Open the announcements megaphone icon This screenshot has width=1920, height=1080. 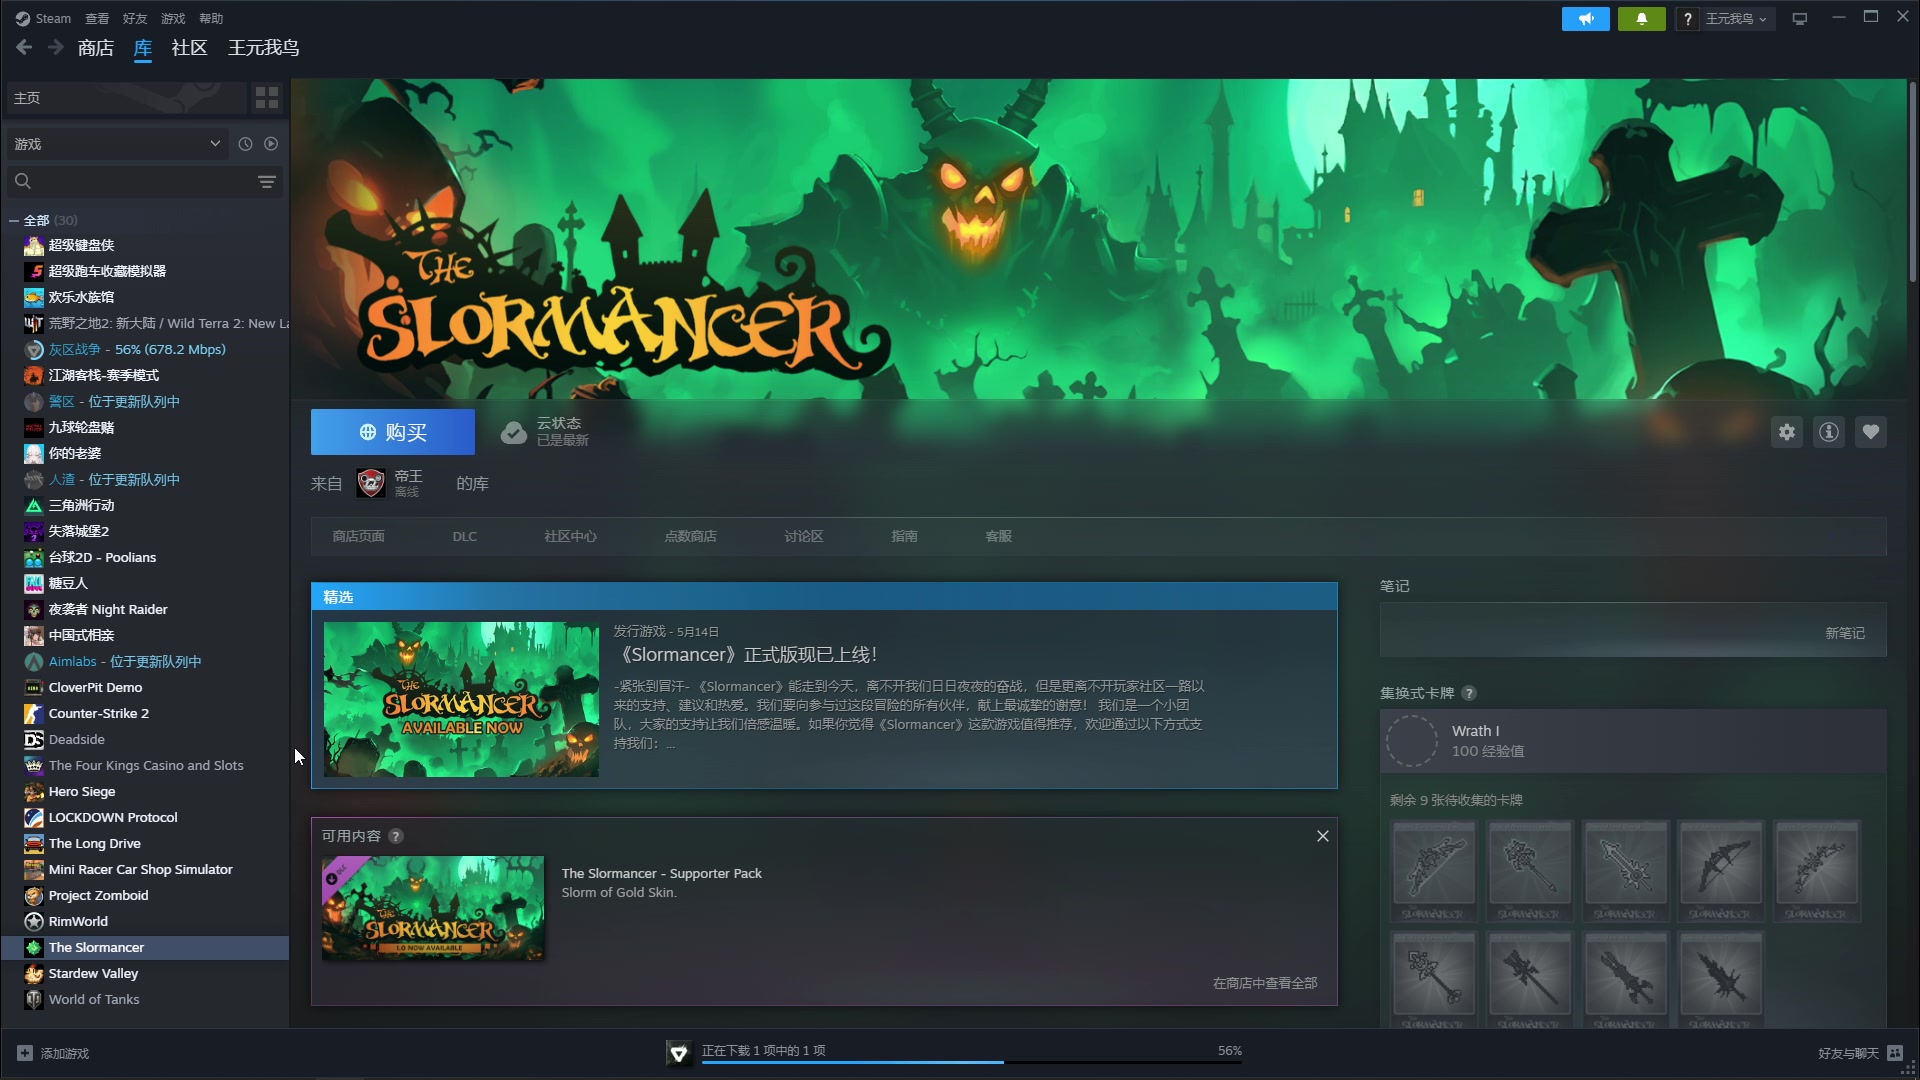(1585, 18)
